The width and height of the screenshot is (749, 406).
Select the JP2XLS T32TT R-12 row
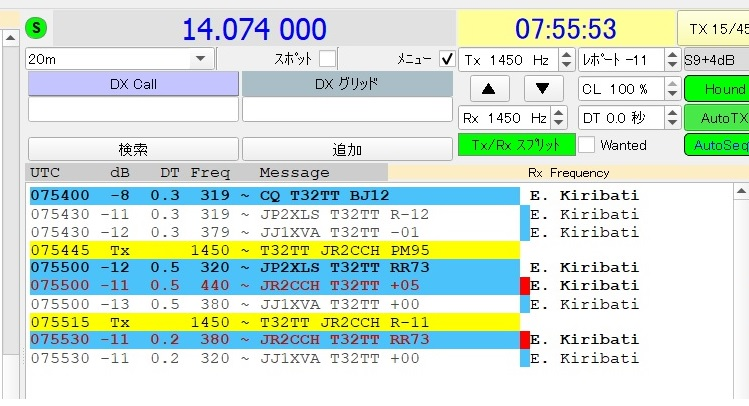pos(275,214)
